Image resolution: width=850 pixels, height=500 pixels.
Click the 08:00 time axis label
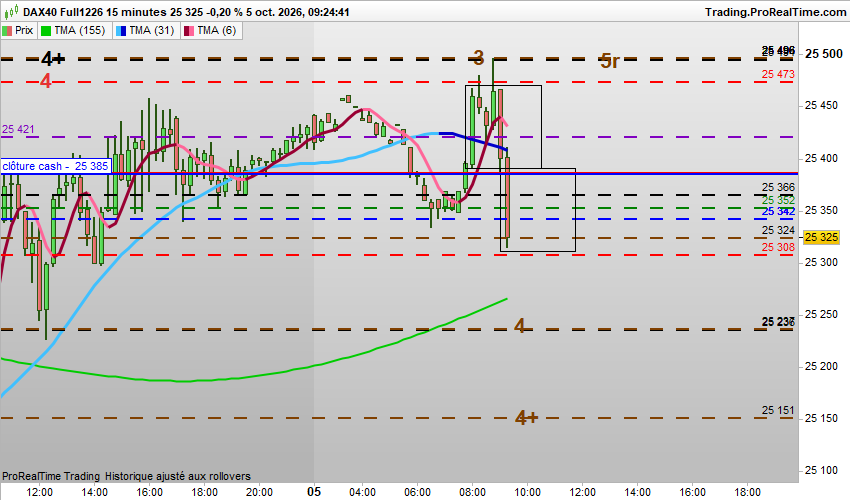(472, 492)
